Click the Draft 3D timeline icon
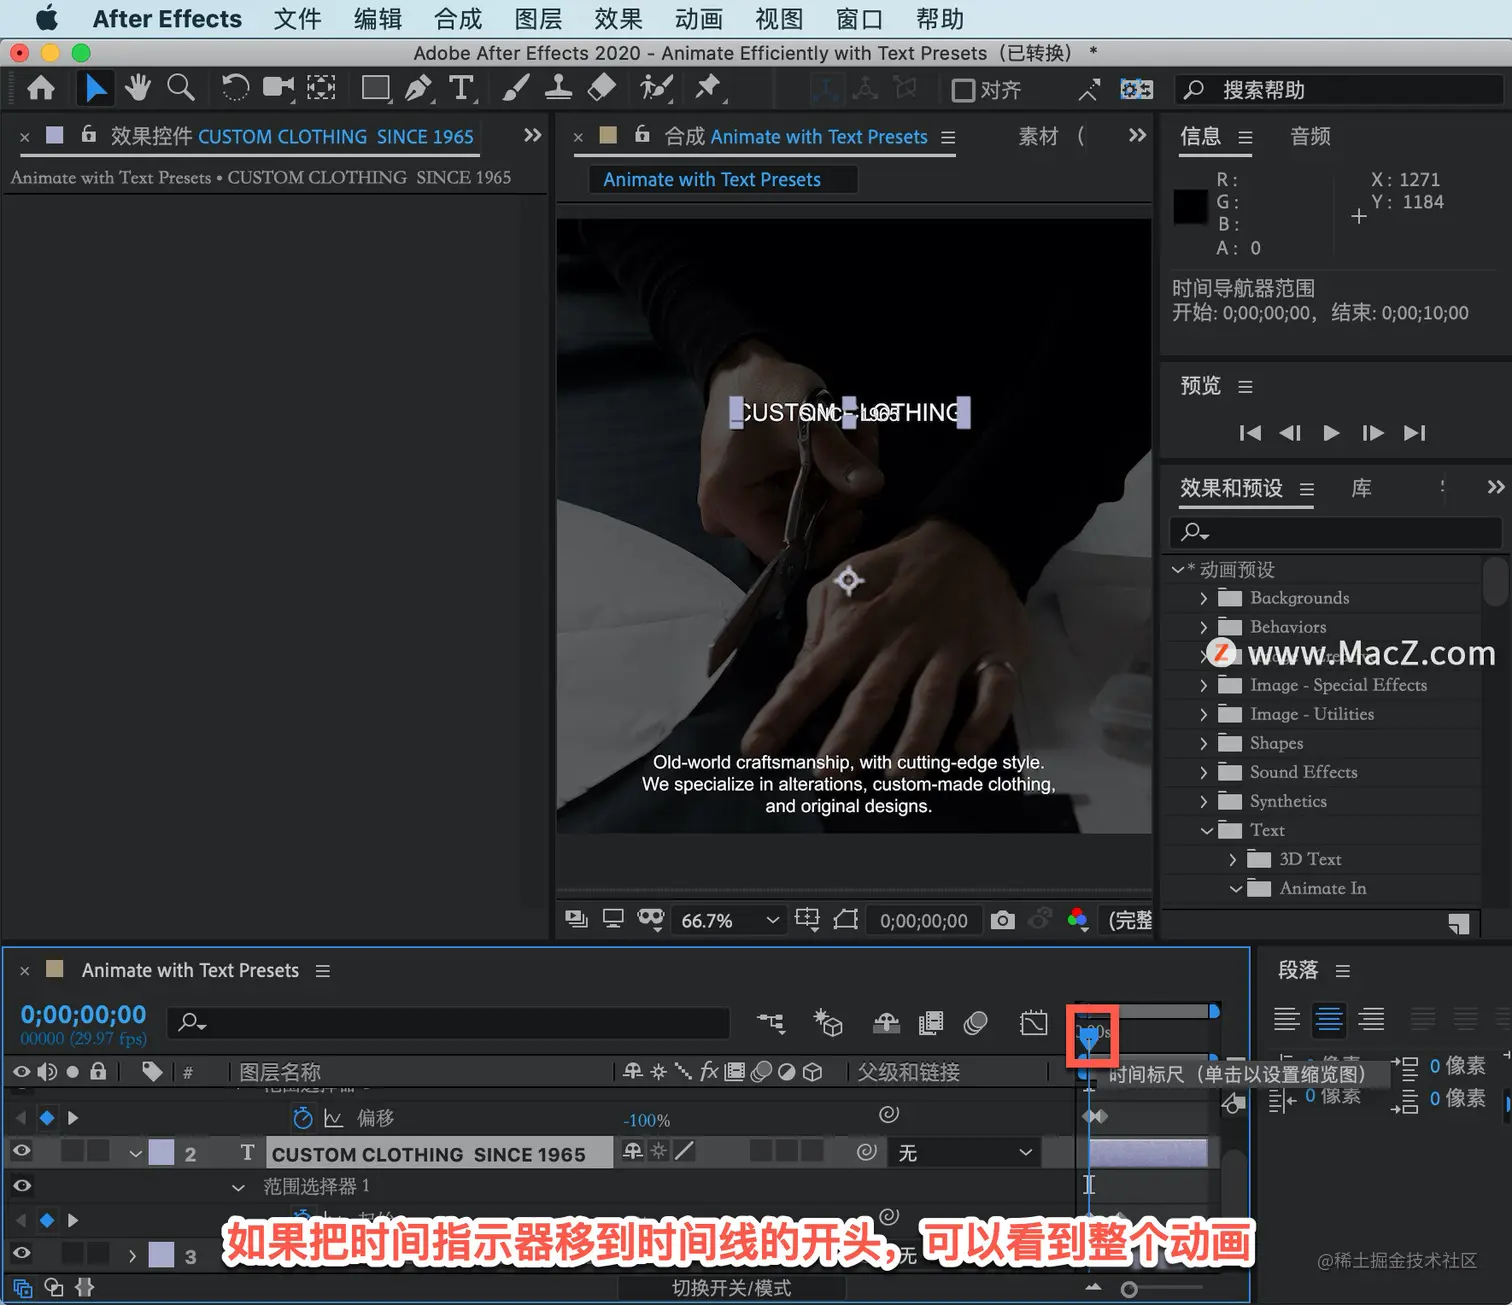Image resolution: width=1512 pixels, height=1305 pixels. click(x=828, y=1022)
